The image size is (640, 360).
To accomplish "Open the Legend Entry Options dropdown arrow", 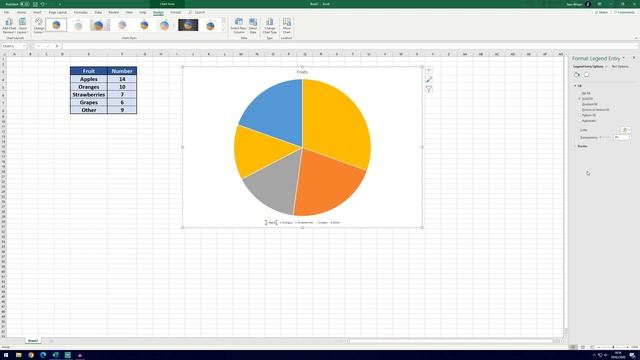I will point(606,67).
